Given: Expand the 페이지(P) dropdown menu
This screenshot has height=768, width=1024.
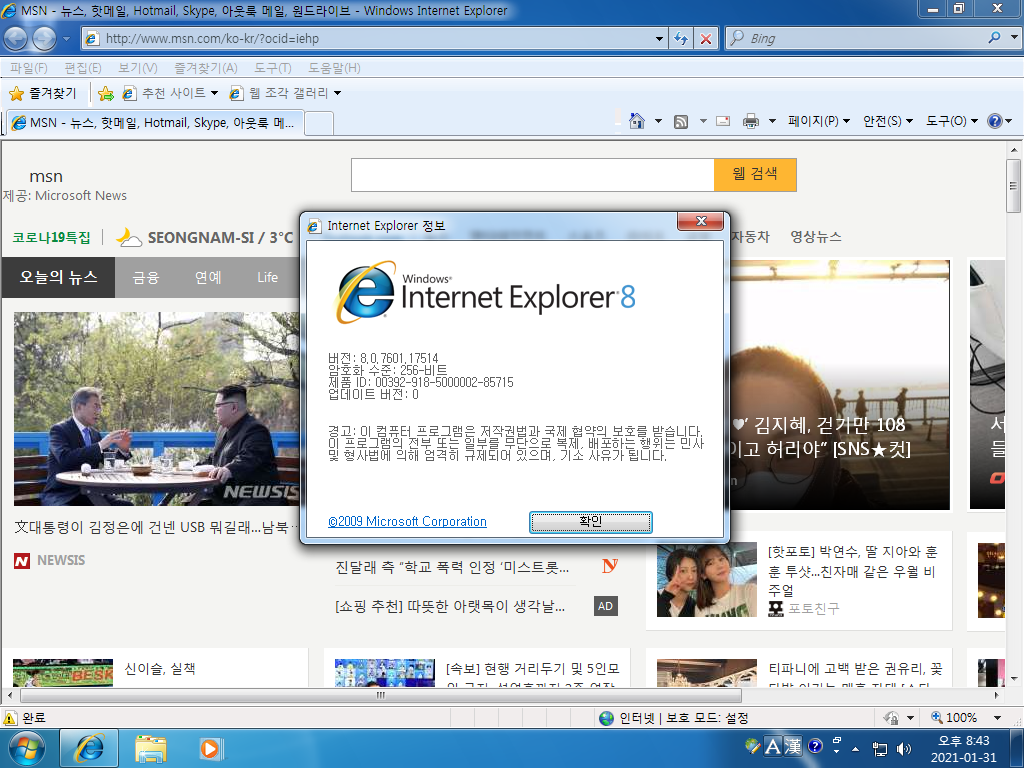Looking at the screenshot, I should coord(819,121).
